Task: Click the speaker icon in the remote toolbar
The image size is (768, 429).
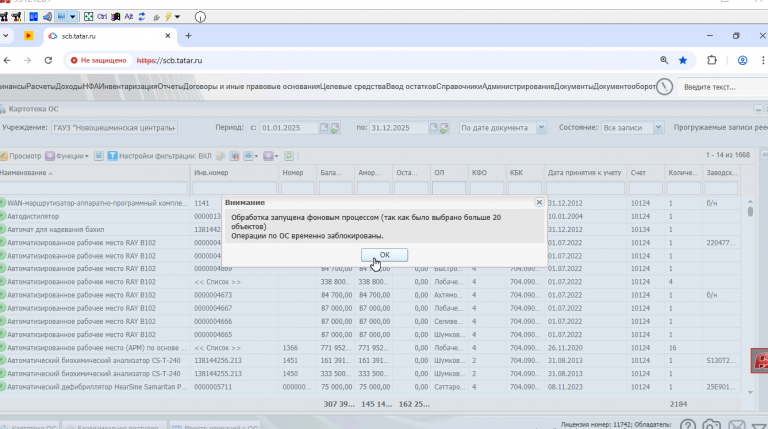Action: point(47,17)
